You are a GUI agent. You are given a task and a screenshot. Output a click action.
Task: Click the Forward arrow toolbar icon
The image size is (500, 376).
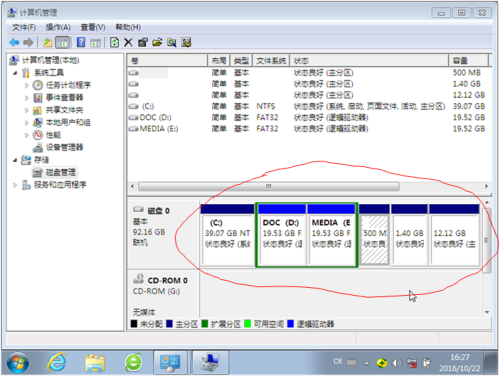tap(28, 42)
